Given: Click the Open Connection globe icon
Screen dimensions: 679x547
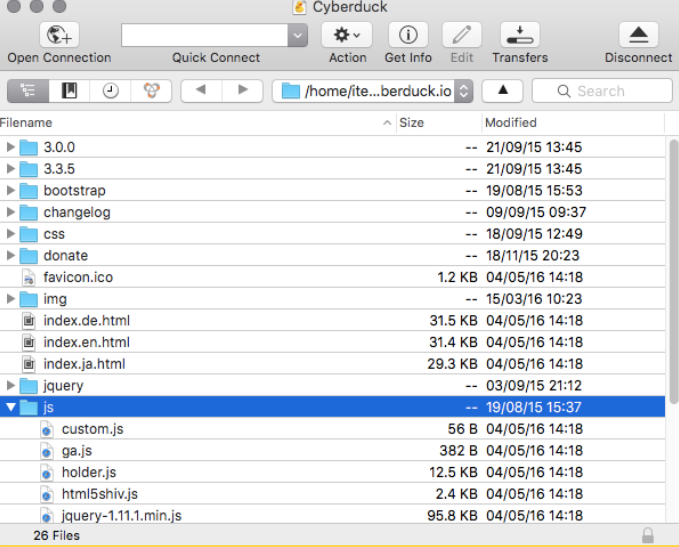Looking at the screenshot, I should click(x=59, y=35).
